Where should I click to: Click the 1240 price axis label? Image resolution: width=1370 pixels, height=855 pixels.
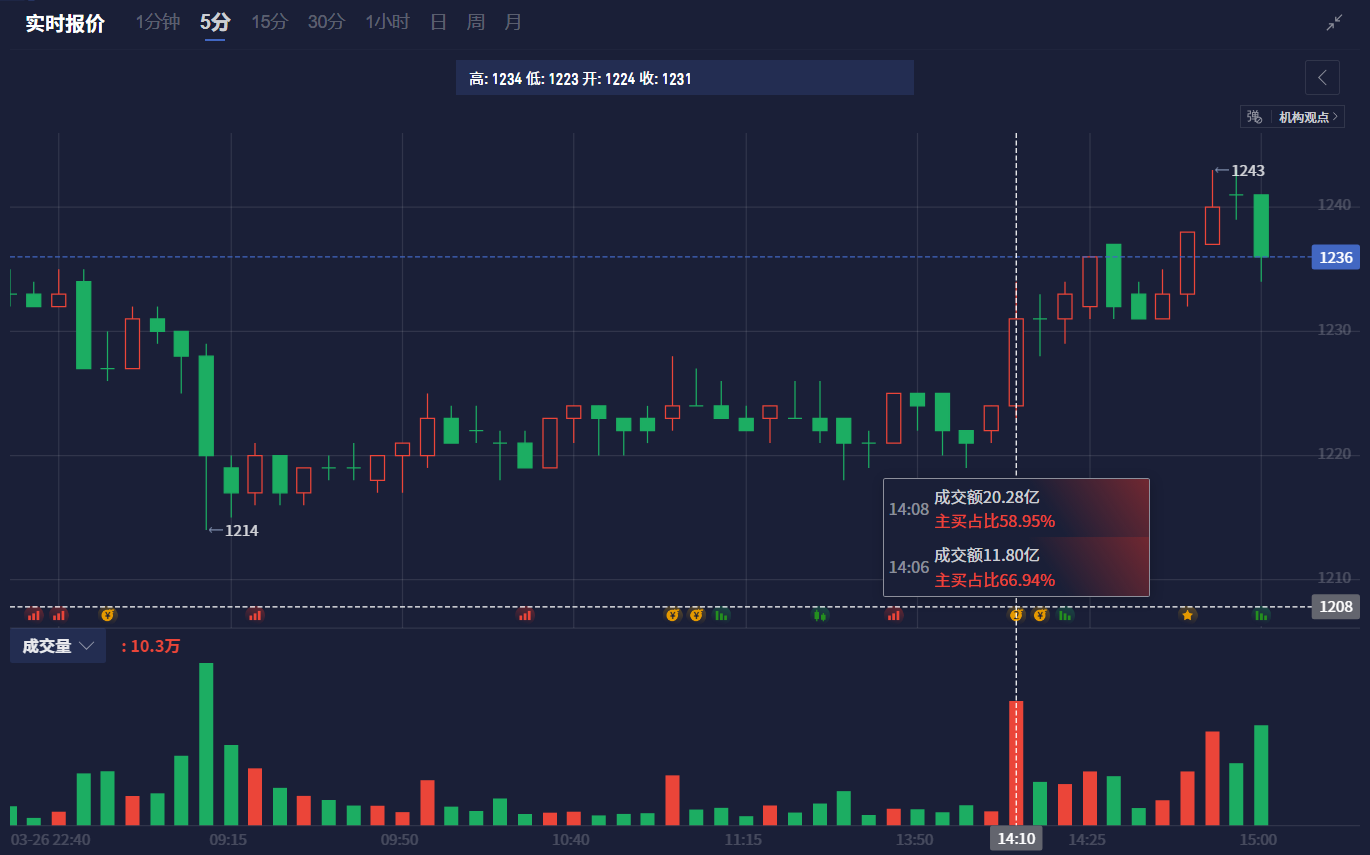[x=1334, y=205]
